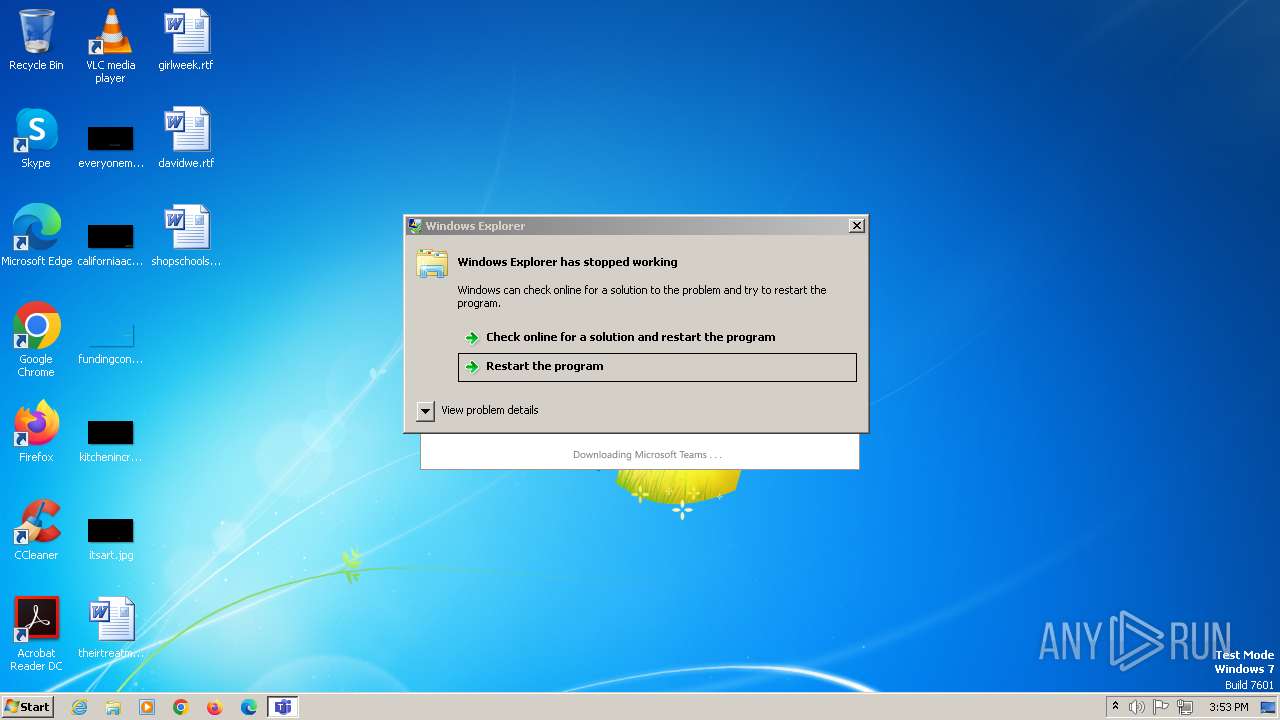
Task: Open Microsoft Teams taskbar icon
Action: 283,707
